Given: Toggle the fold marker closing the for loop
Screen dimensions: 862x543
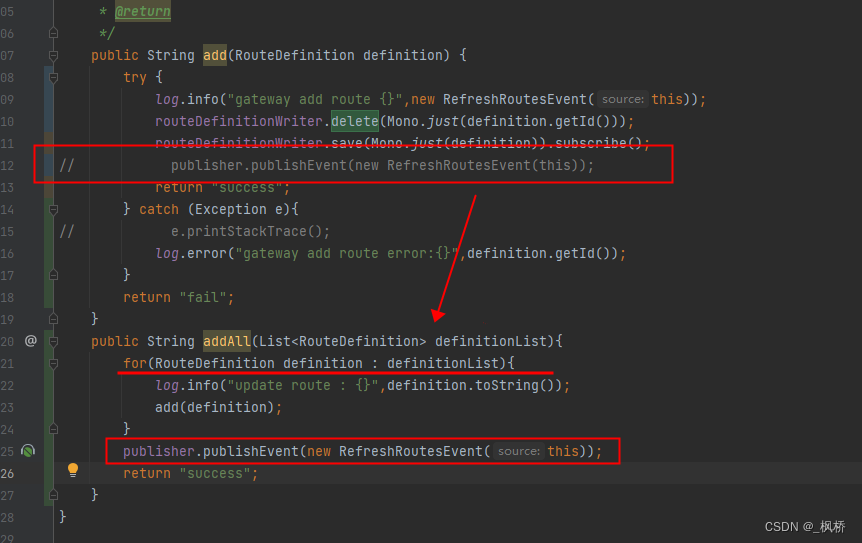Looking at the screenshot, I should click(x=53, y=429).
